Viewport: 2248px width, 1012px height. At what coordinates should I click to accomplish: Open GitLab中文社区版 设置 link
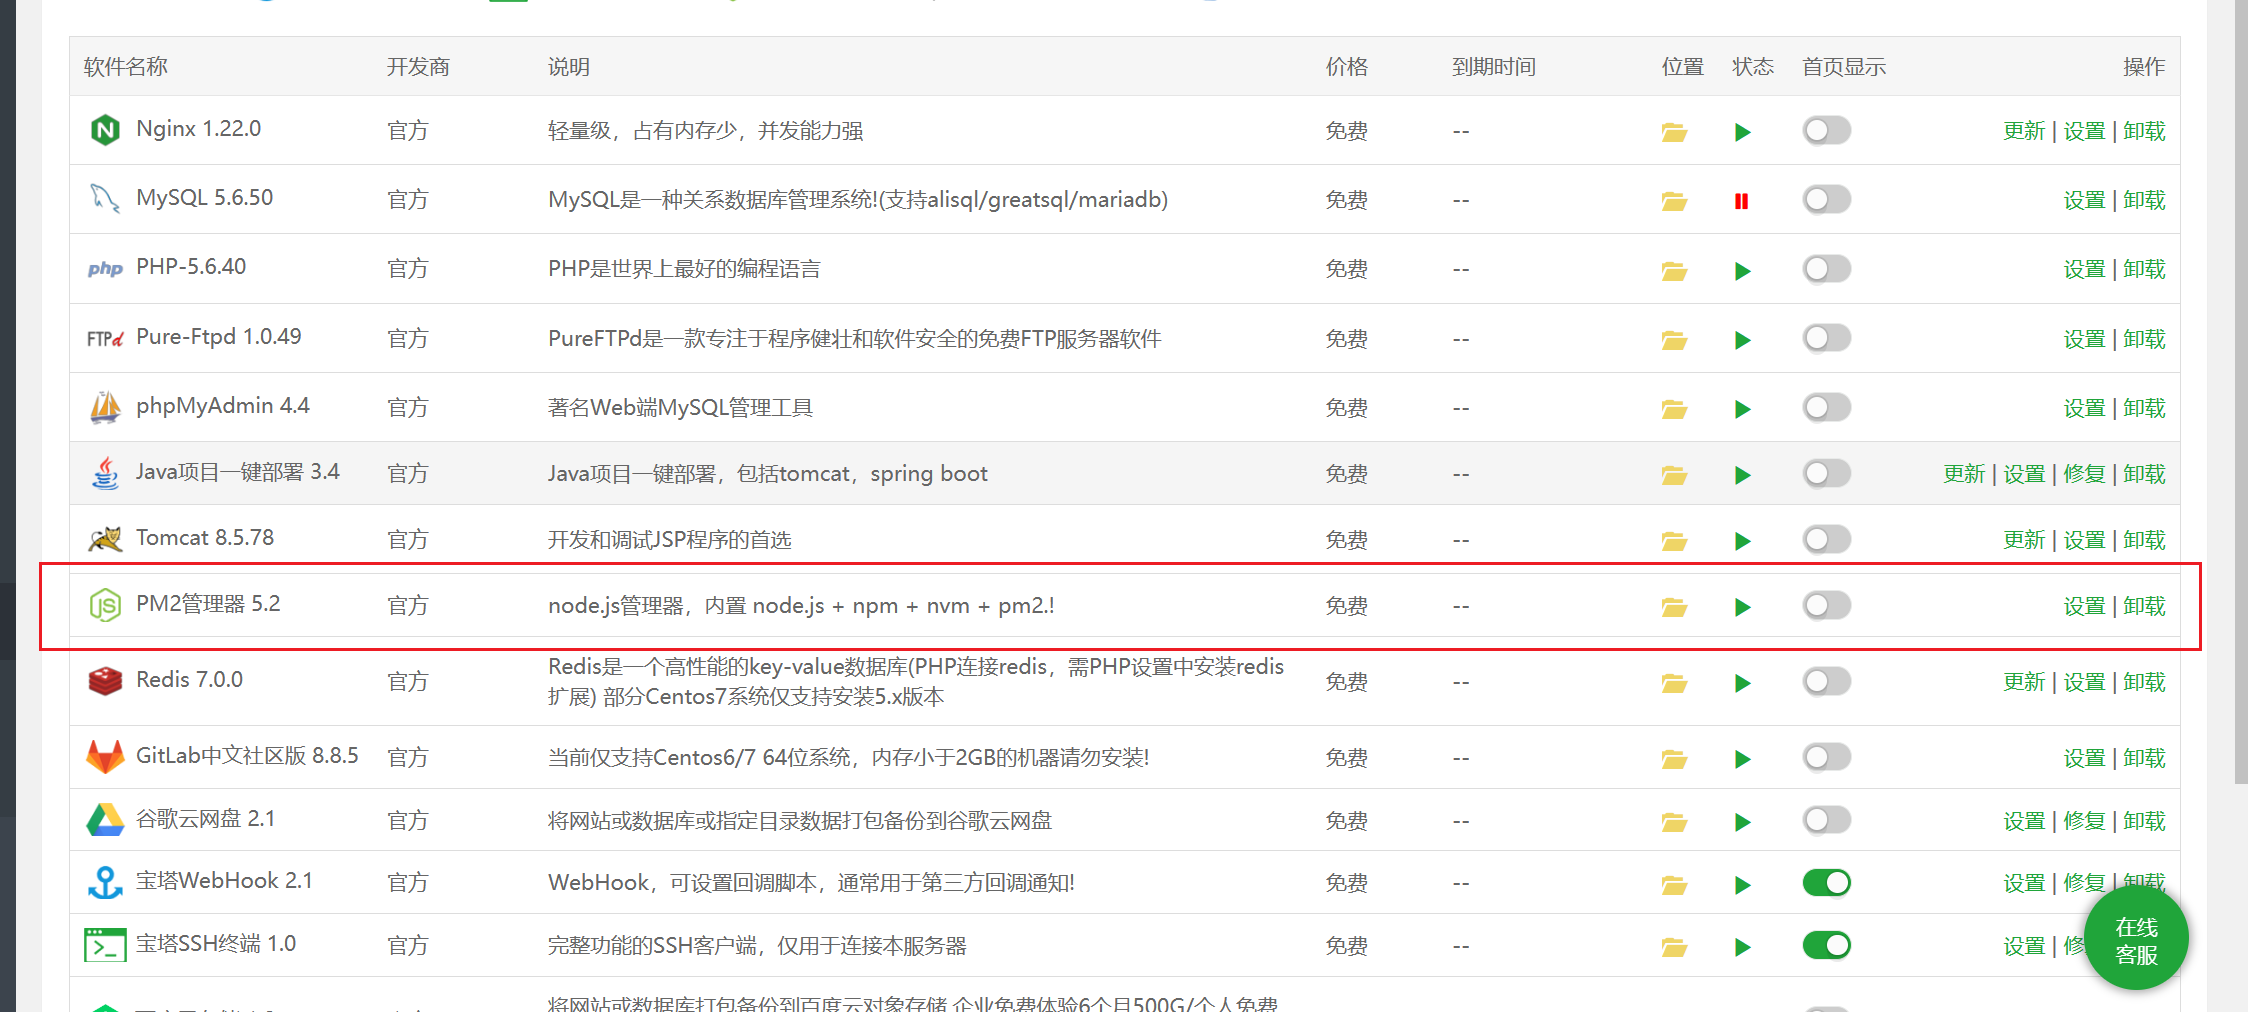pos(2084,758)
